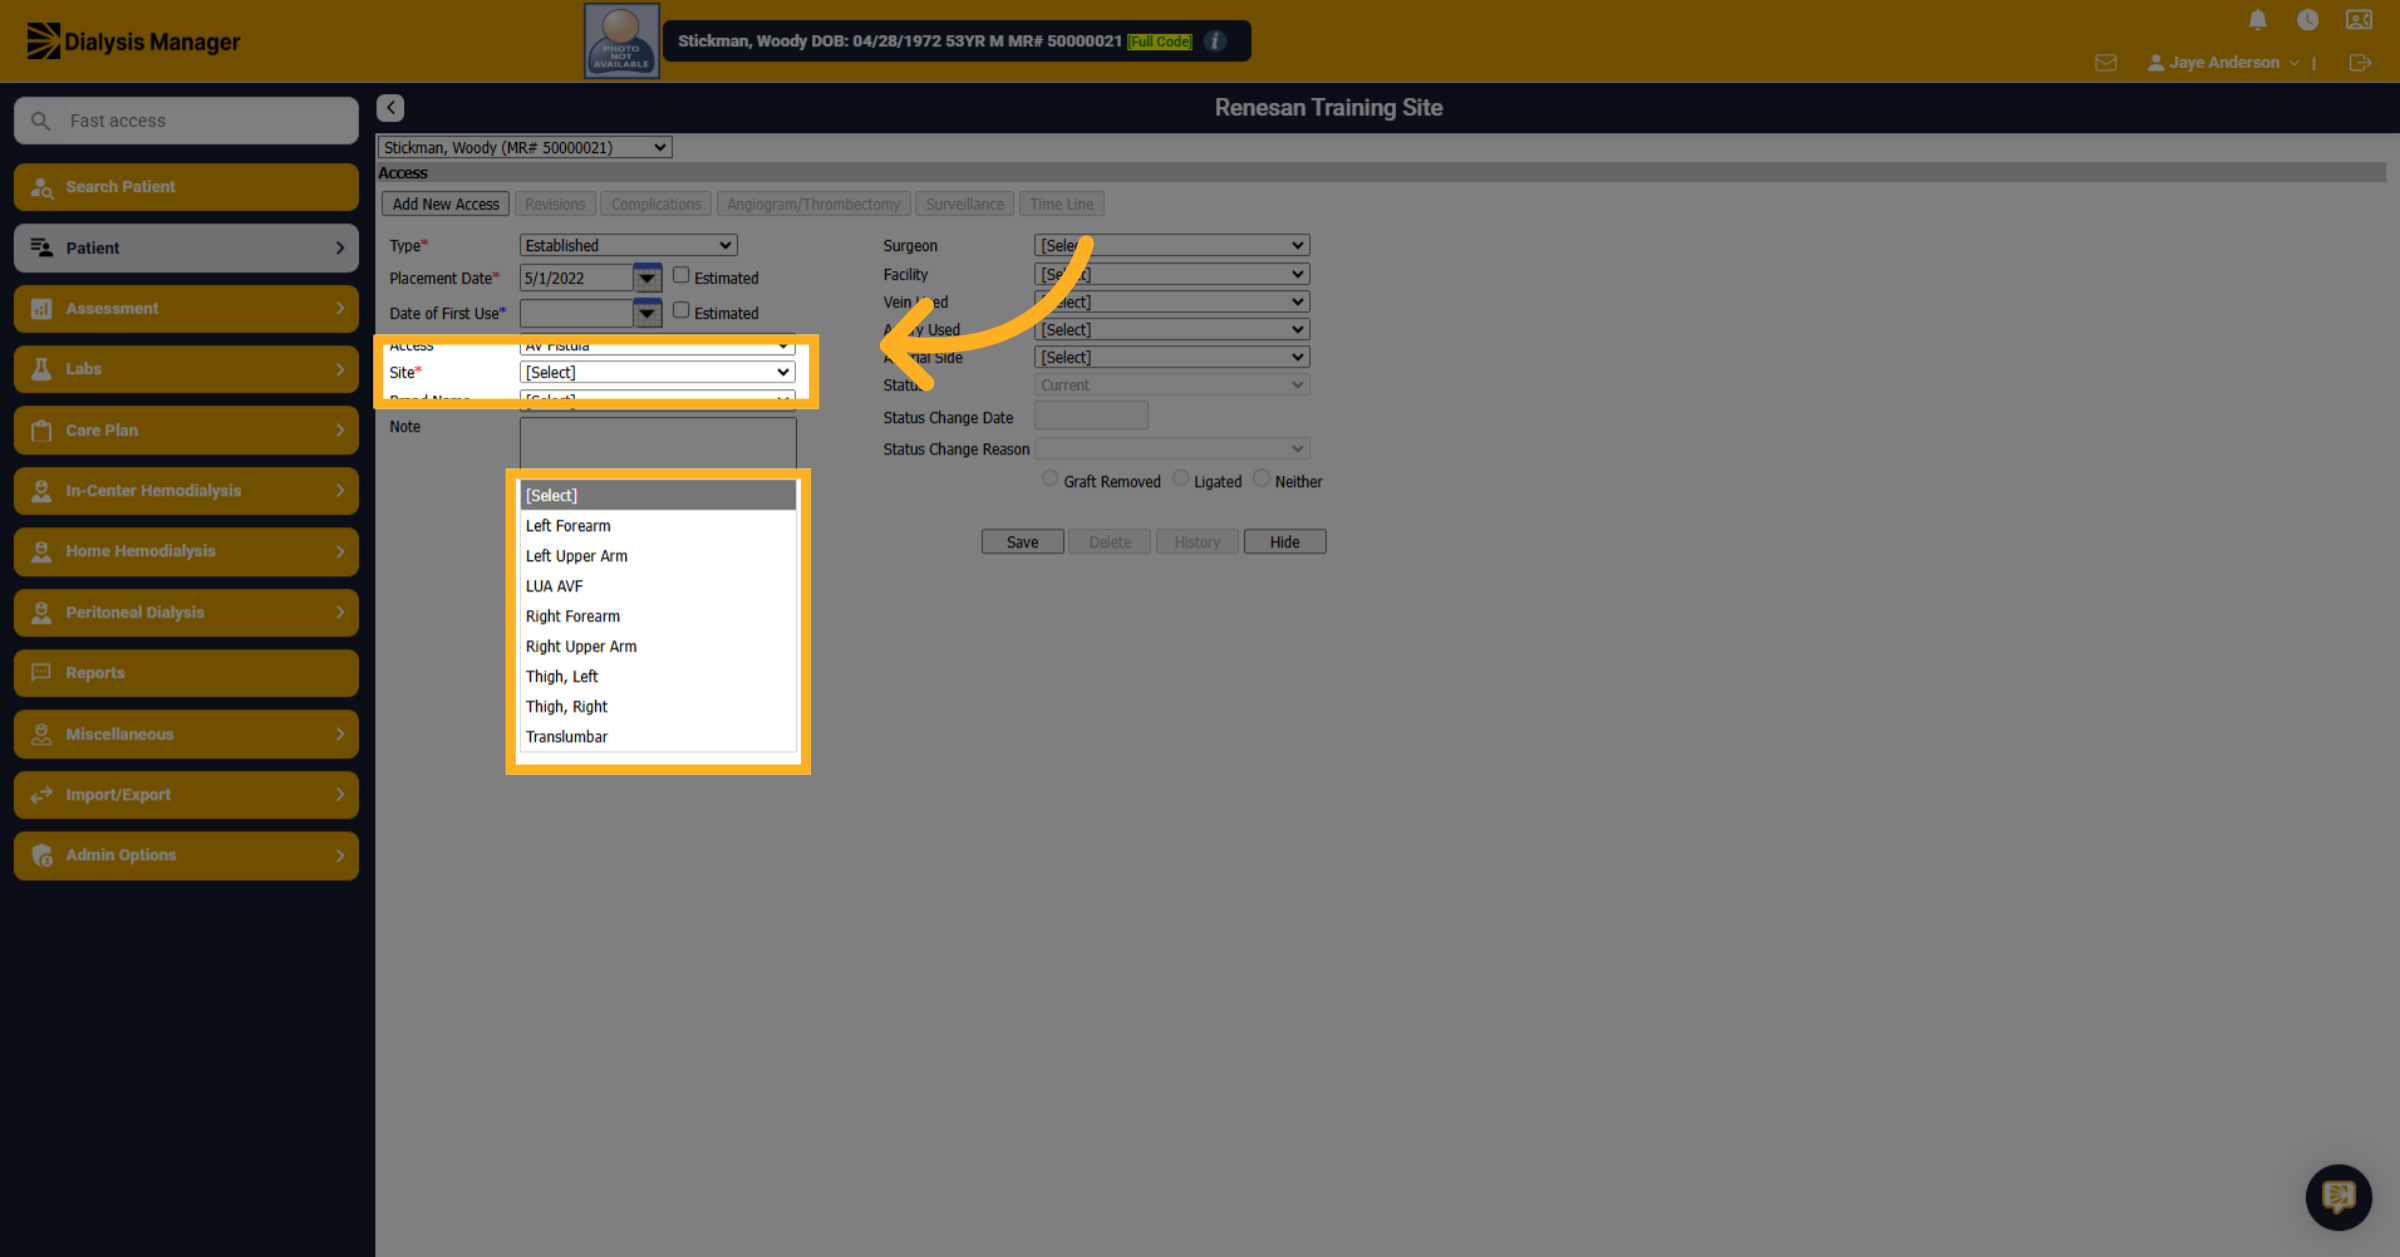Image resolution: width=2400 pixels, height=1257 pixels.
Task: Choose Left Forearm from the site list
Action: (658, 526)
